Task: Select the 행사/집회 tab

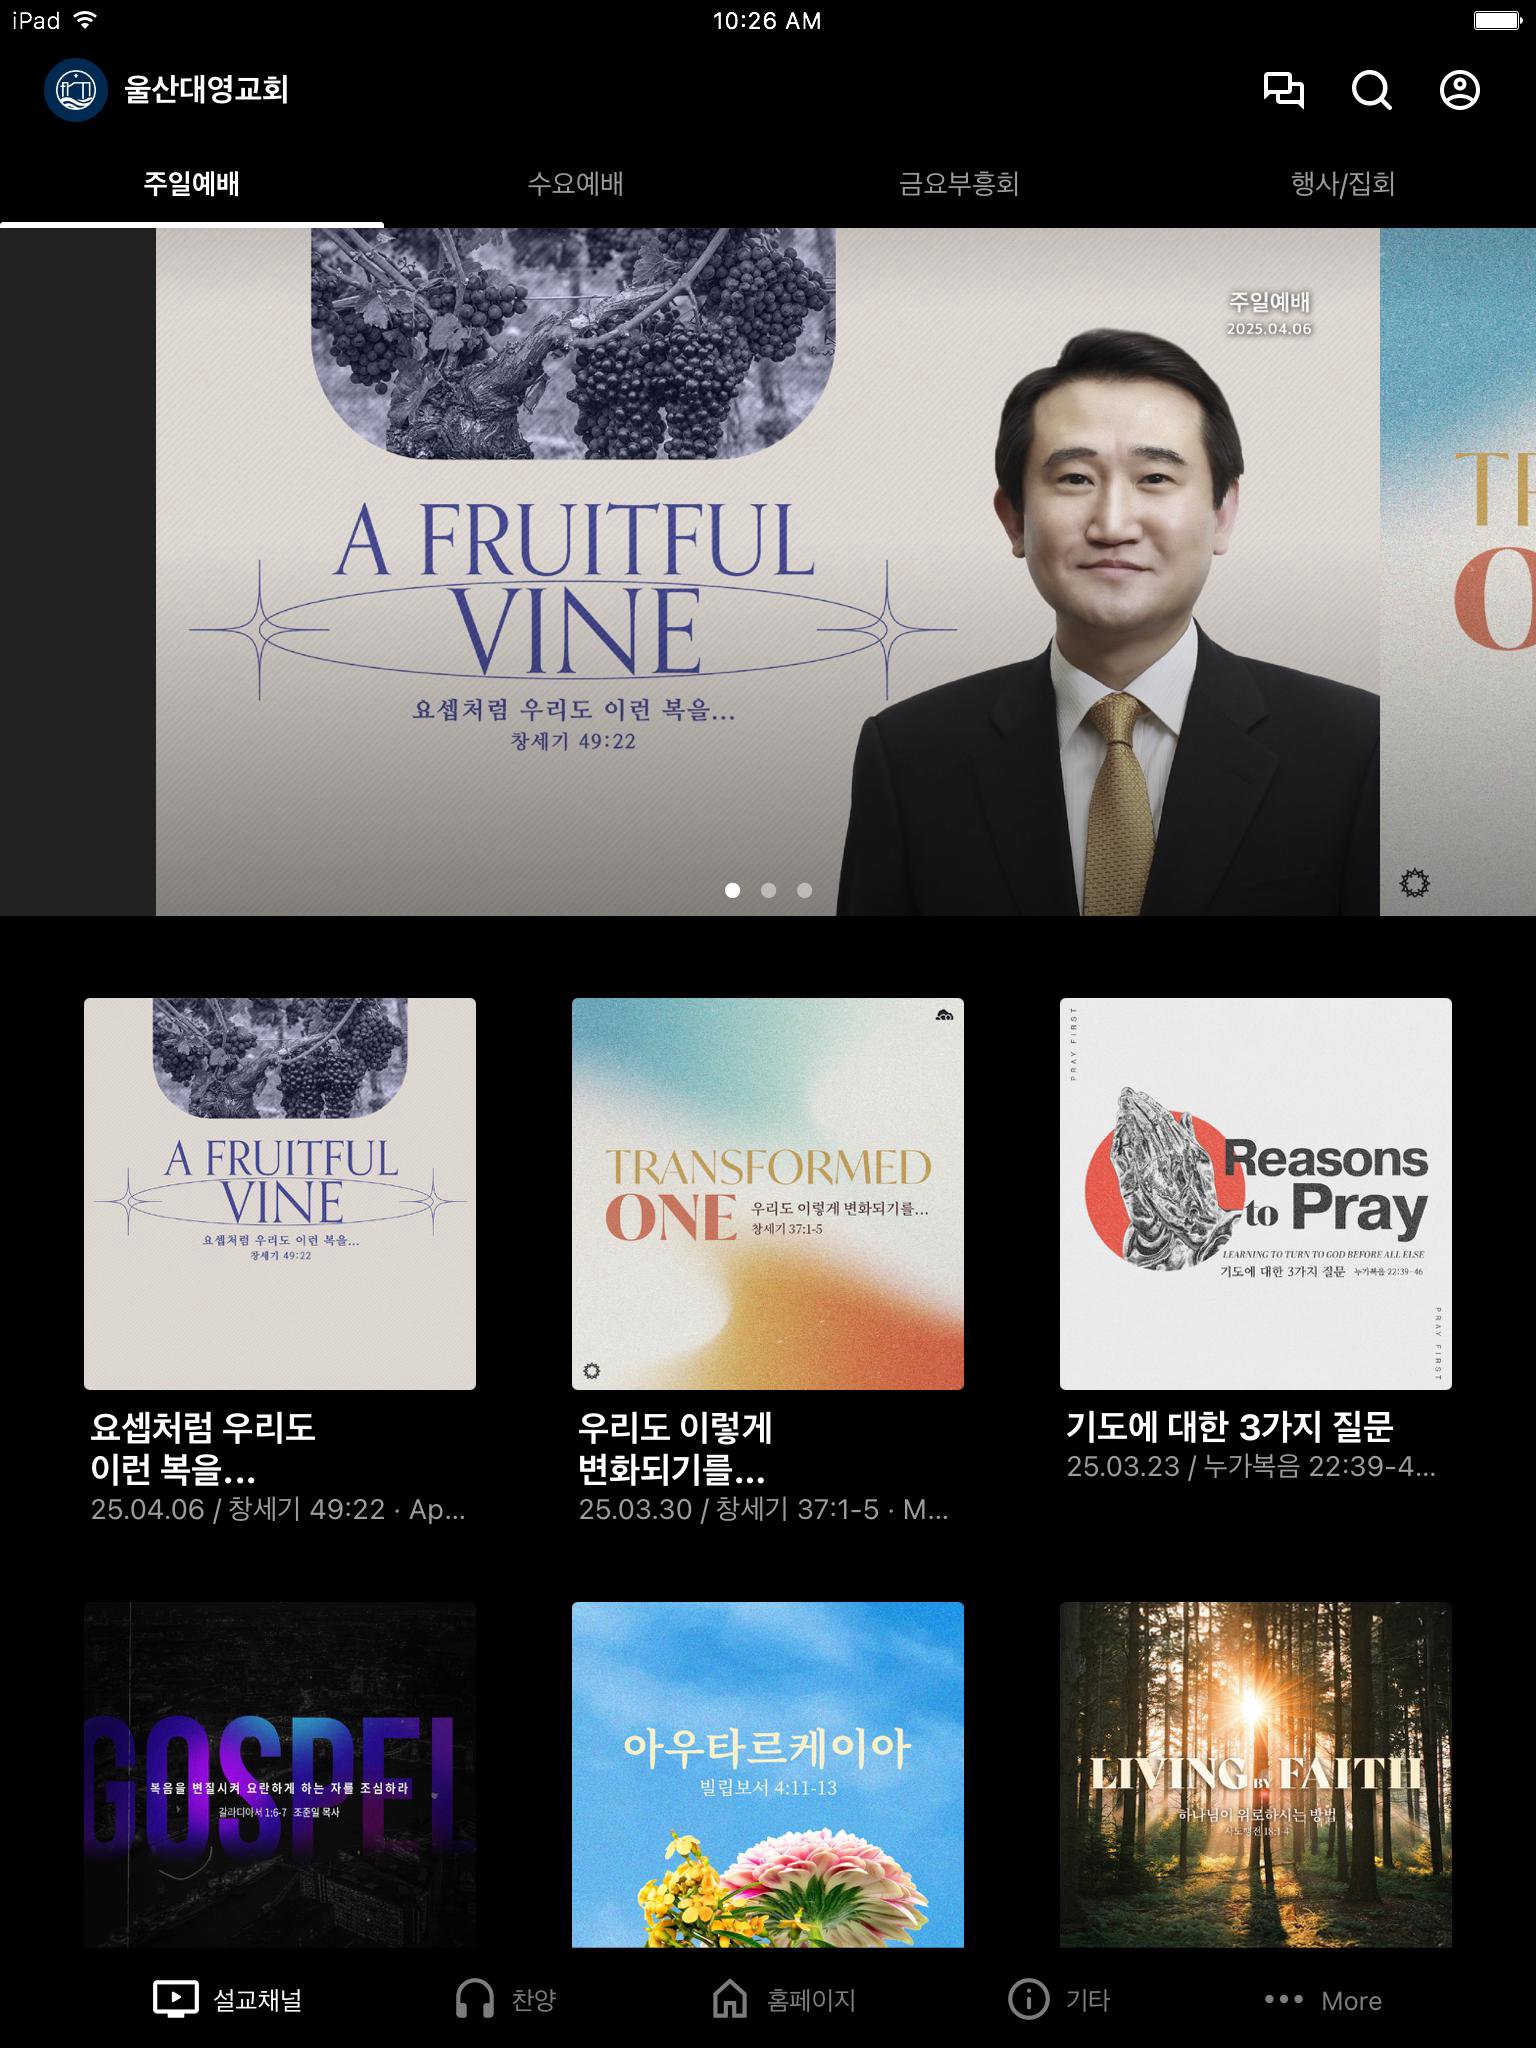Action: click(1343, 184)
